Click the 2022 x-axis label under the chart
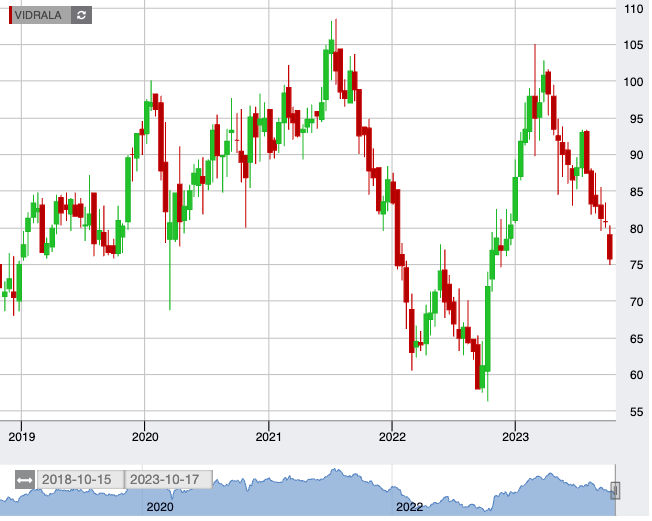Image resolution: width=652 pixels, height=521 pixels. point(392,437)
